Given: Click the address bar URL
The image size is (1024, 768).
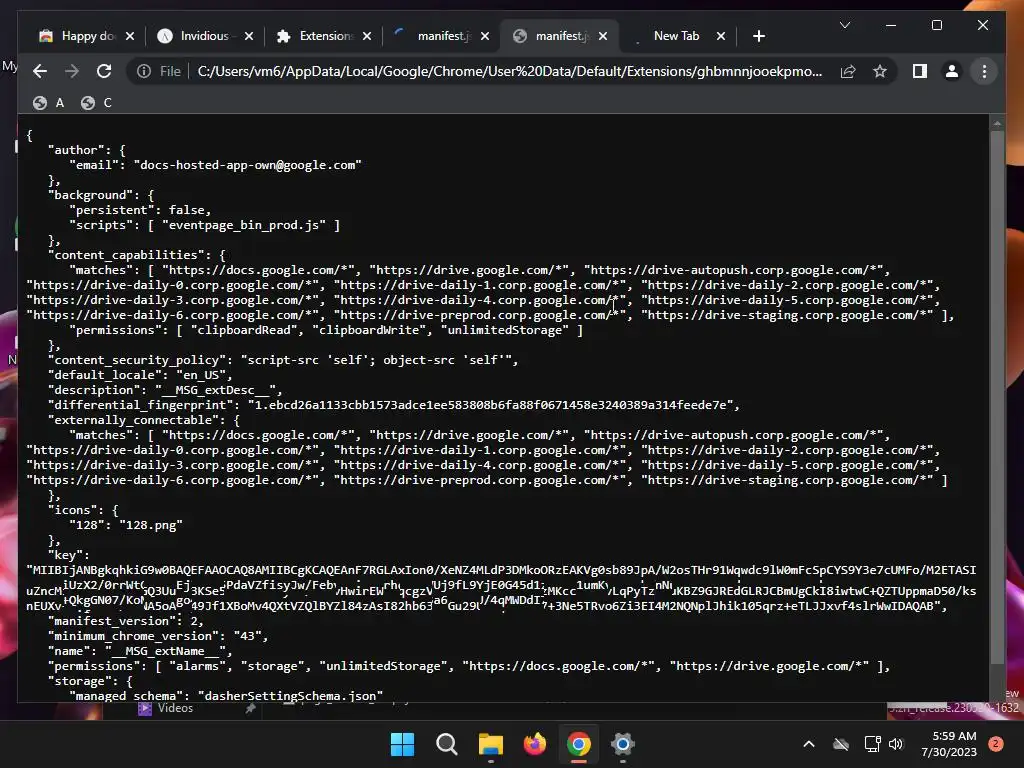Looking at the screenshot, I should coord(509,71).
